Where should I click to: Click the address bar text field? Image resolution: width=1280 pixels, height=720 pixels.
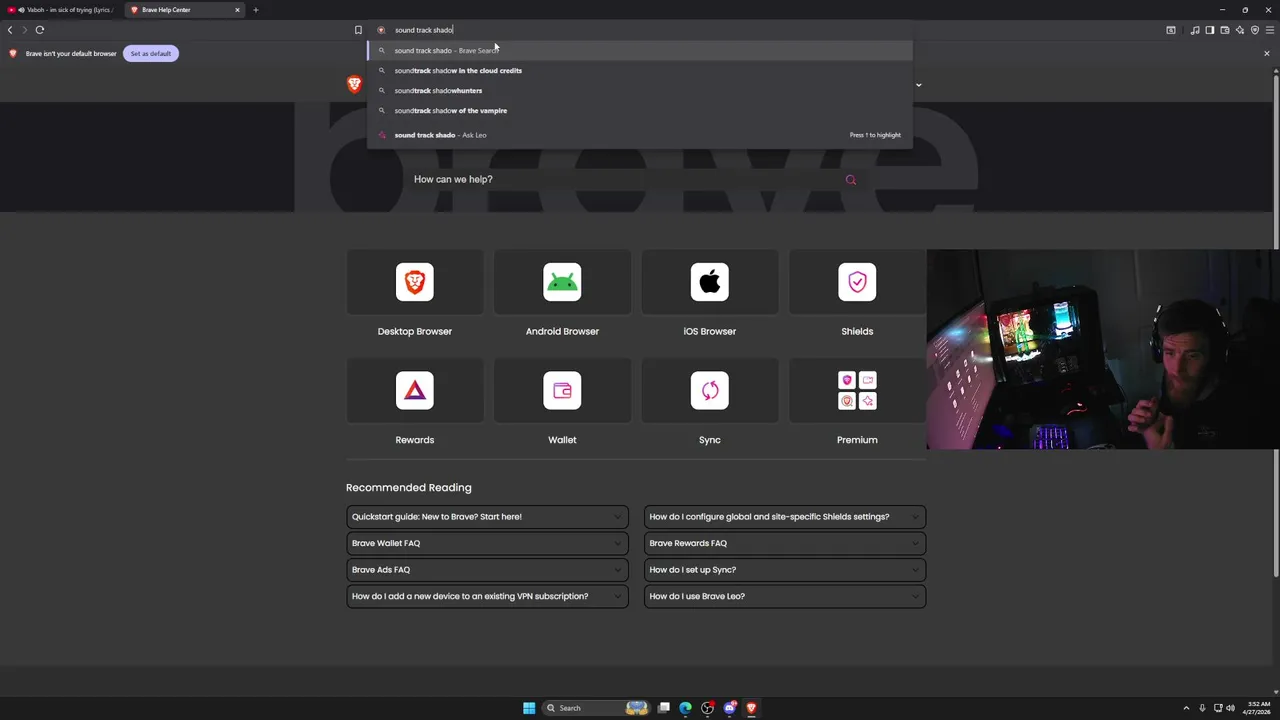pyautogui.click(x=640, y=30)
